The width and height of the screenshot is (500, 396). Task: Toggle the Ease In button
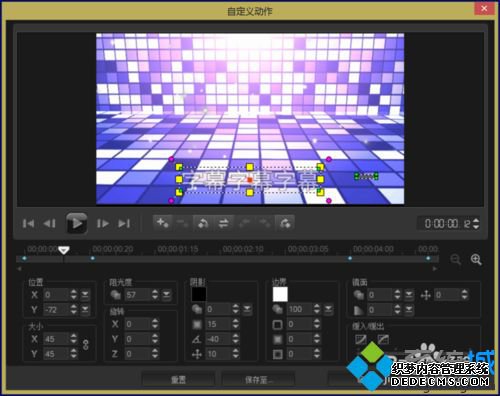(361, 339)
